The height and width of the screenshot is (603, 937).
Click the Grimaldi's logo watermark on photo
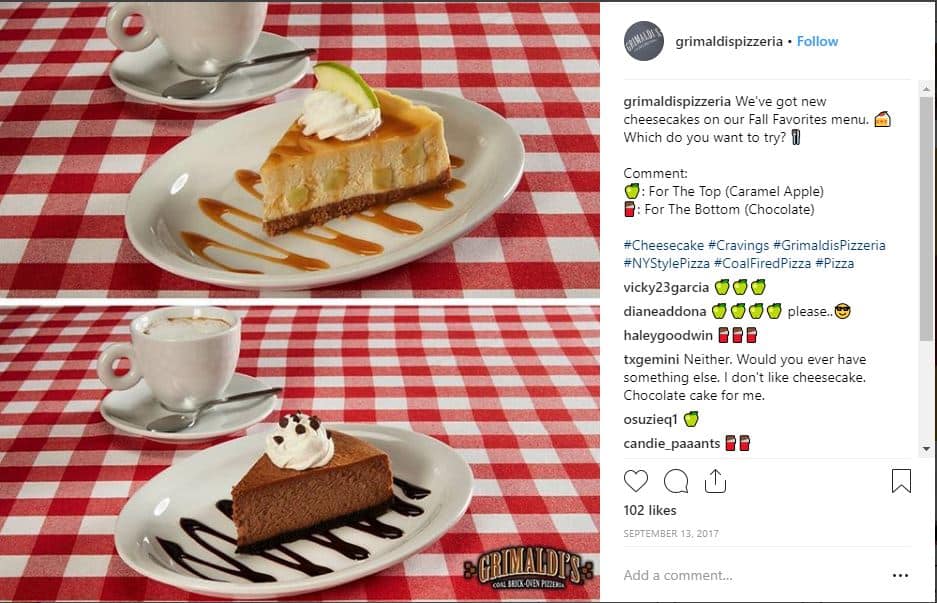click(x=528, y=569)
